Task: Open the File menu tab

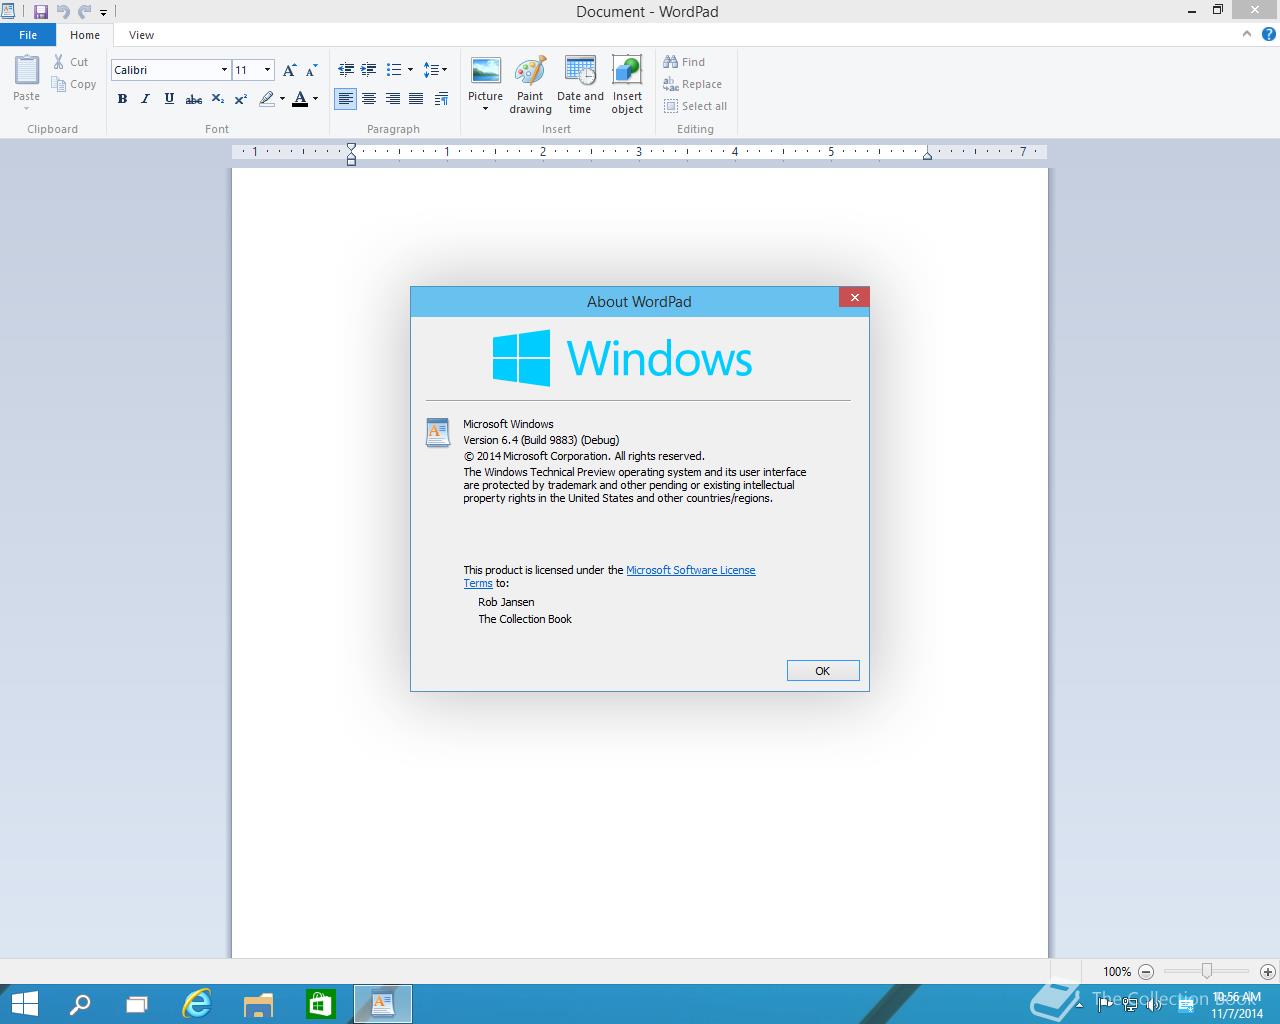Action: click(x=28, y=35)
